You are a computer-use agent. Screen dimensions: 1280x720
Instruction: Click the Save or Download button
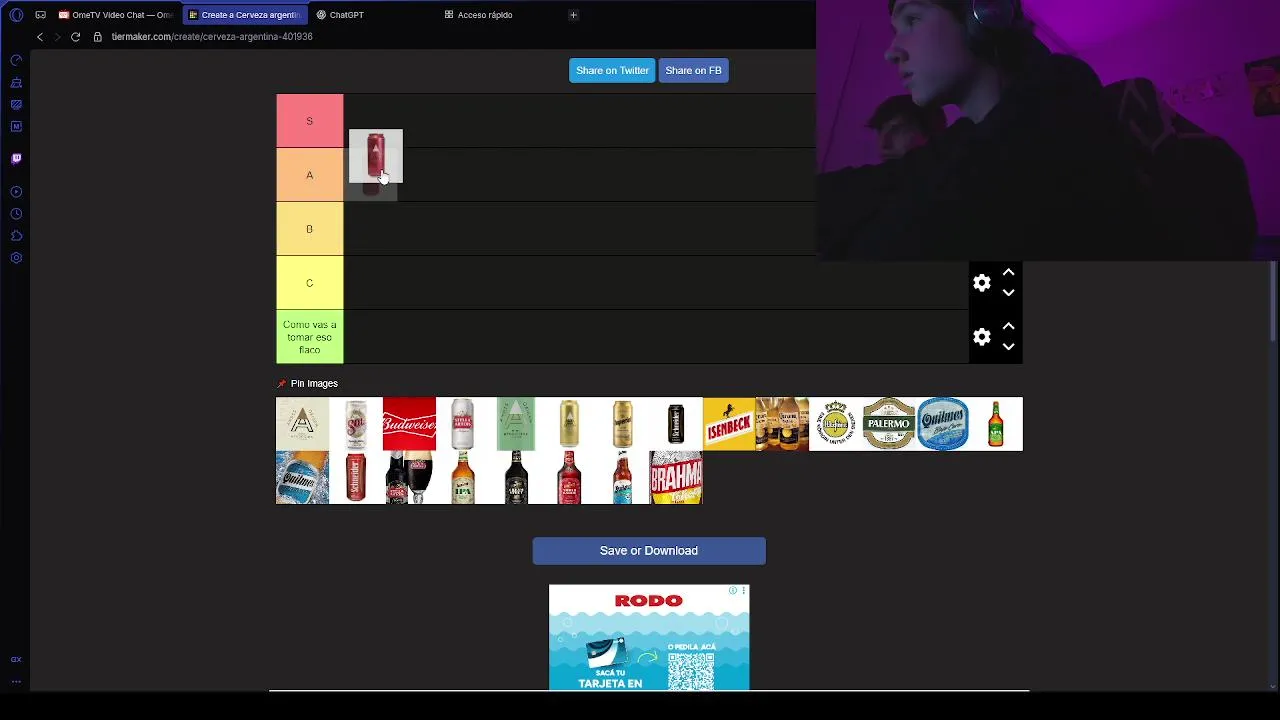[649, 551]
